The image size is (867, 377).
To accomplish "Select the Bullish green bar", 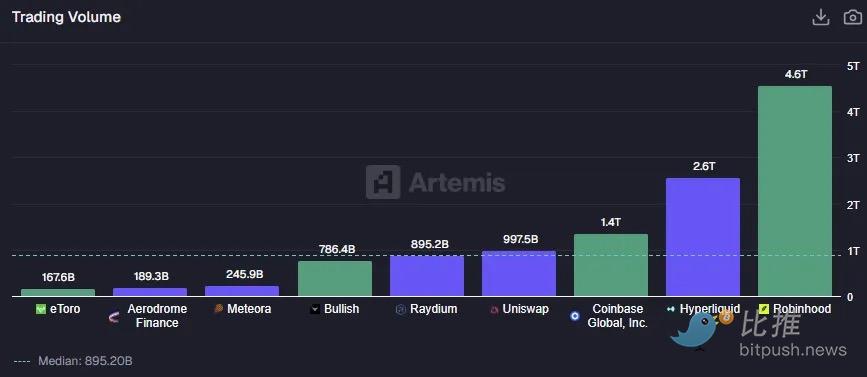I will [335, 279].
